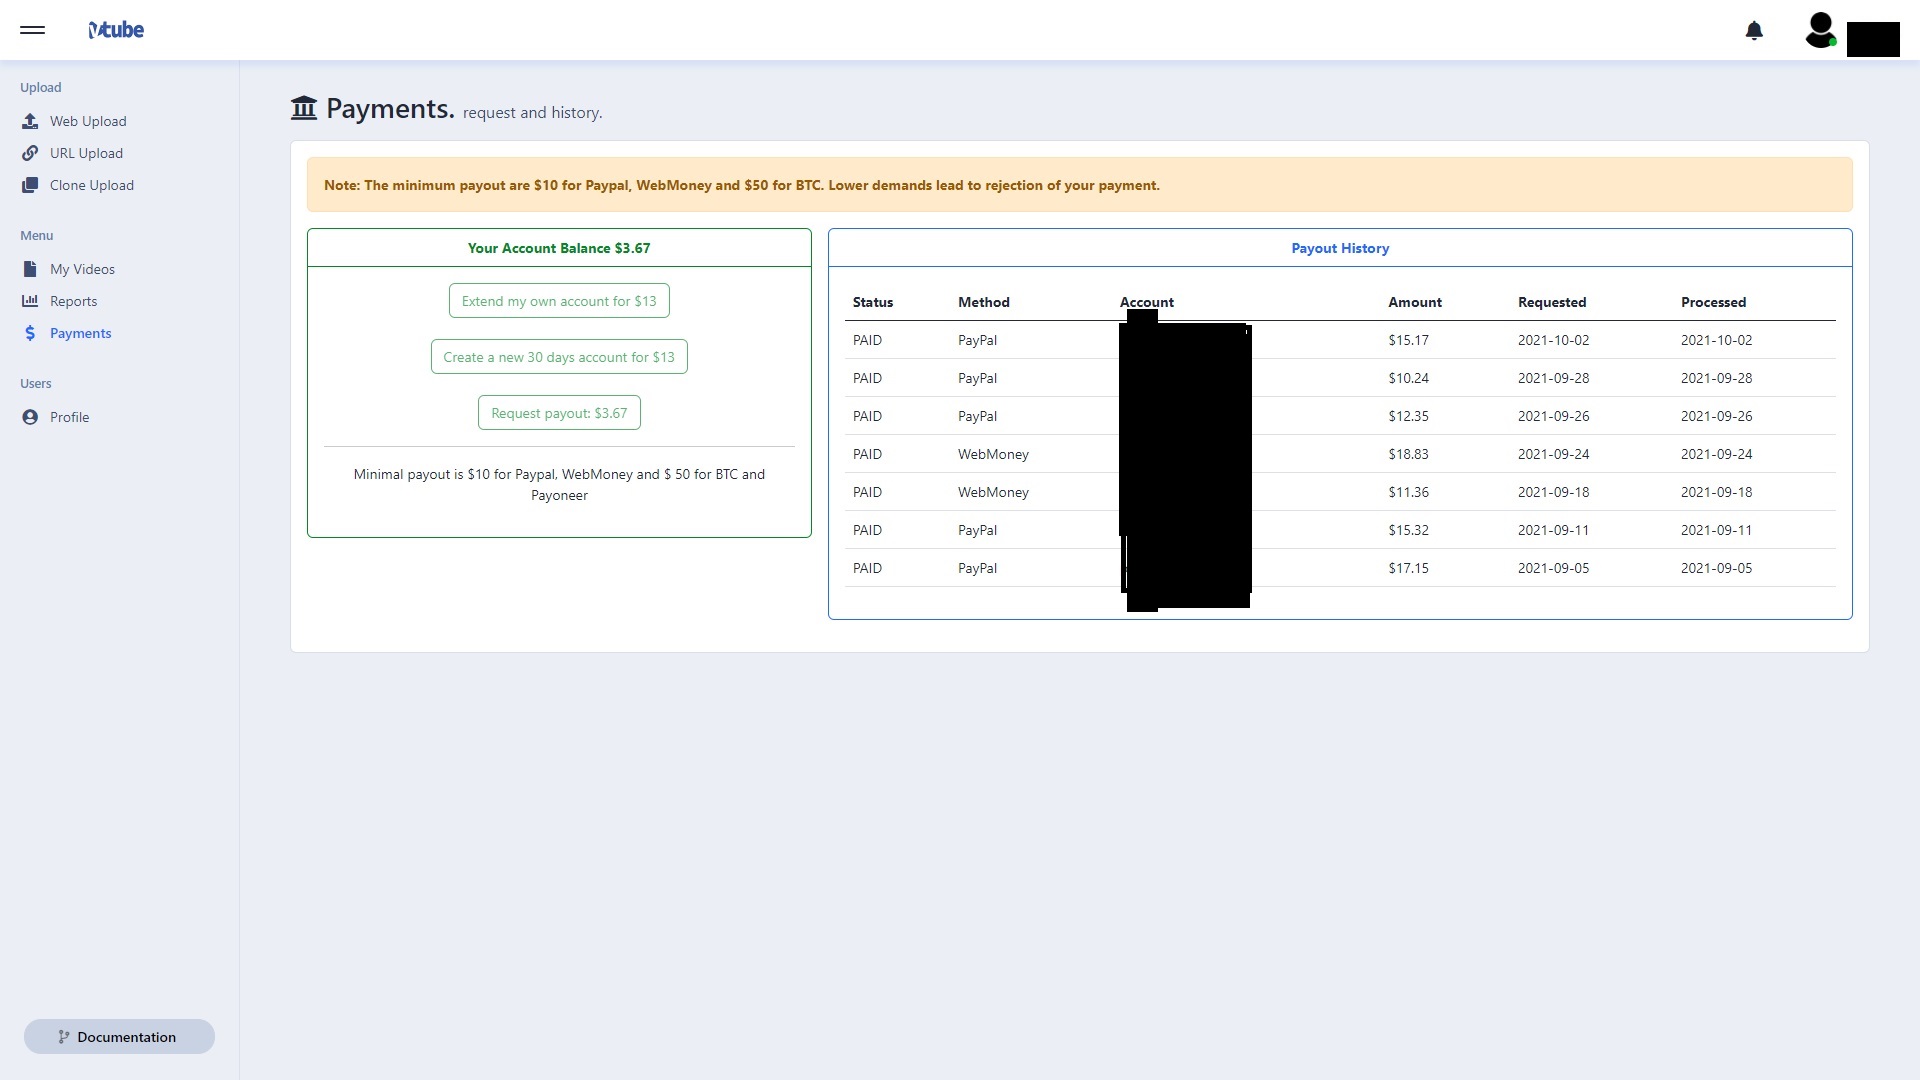Screen dimensions: 1920x1080
Task: Click the My Videos file icon
Action: (x=30, y=269)
